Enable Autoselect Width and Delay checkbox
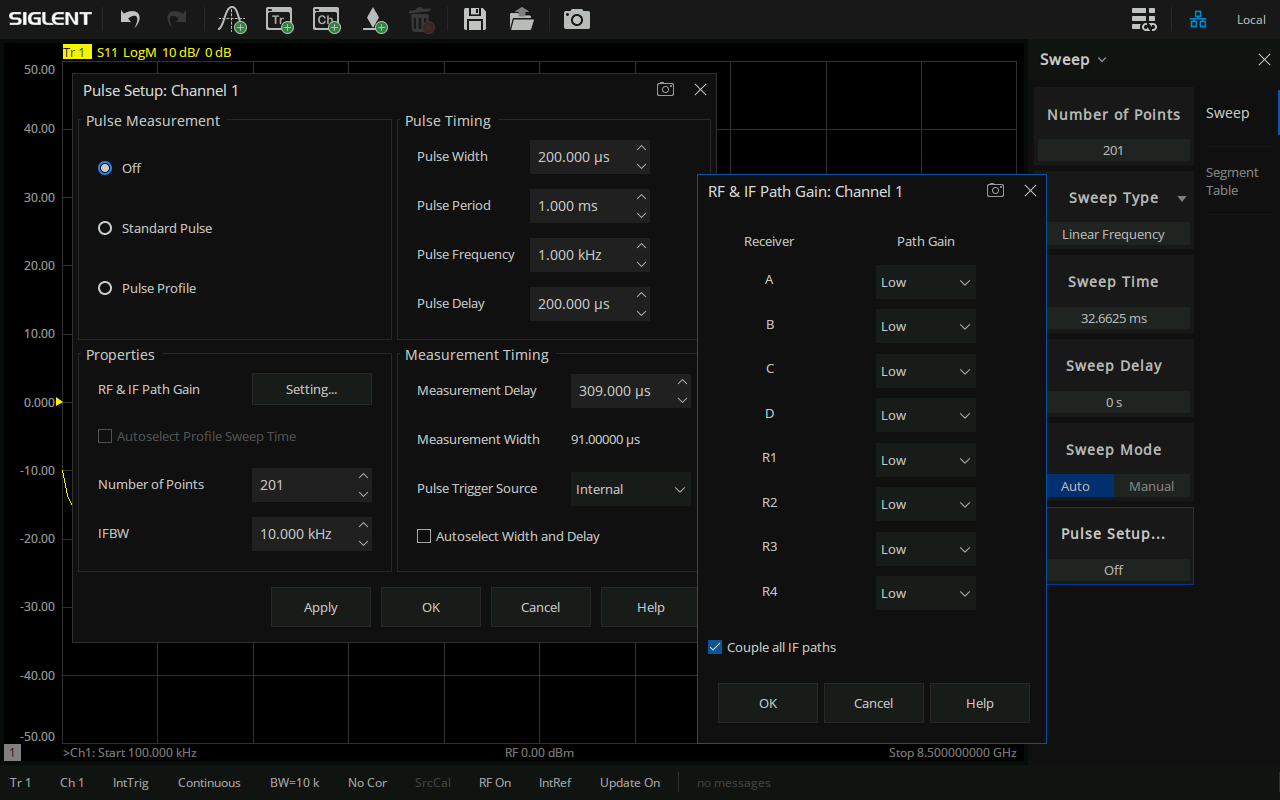The image size is (1280, 800). (424, 536)
